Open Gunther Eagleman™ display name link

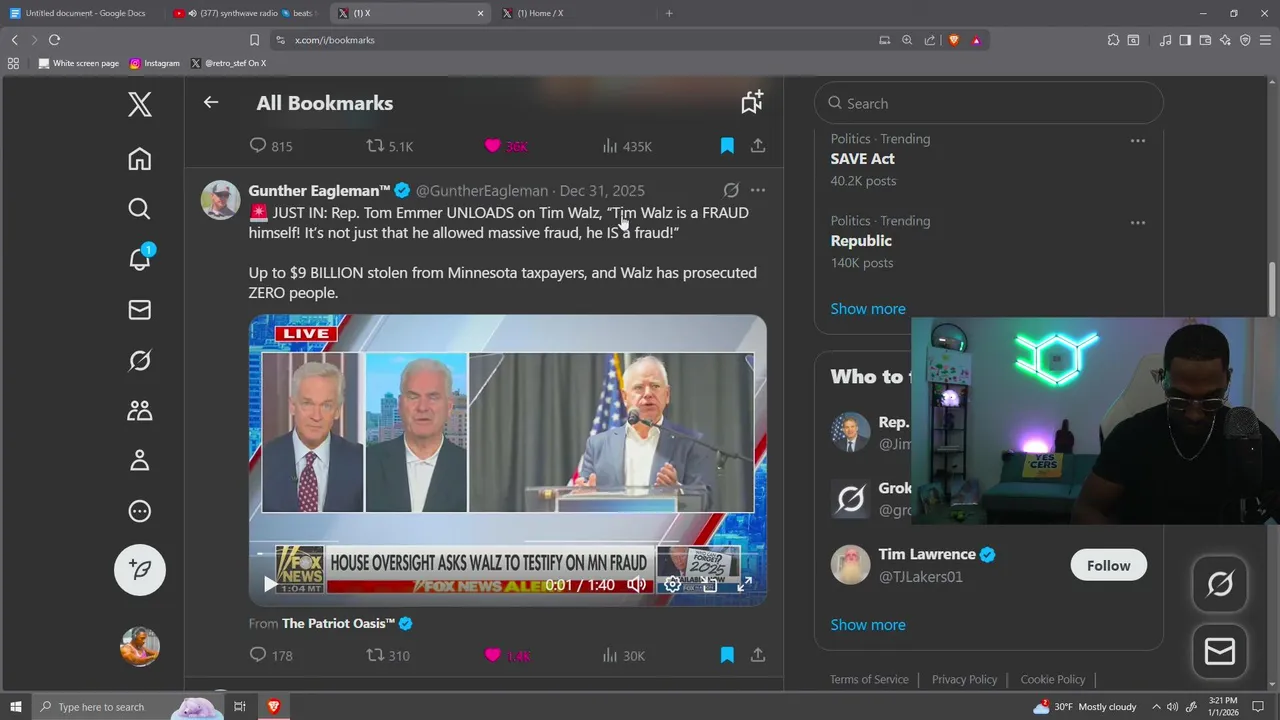[x=320, y=190]
